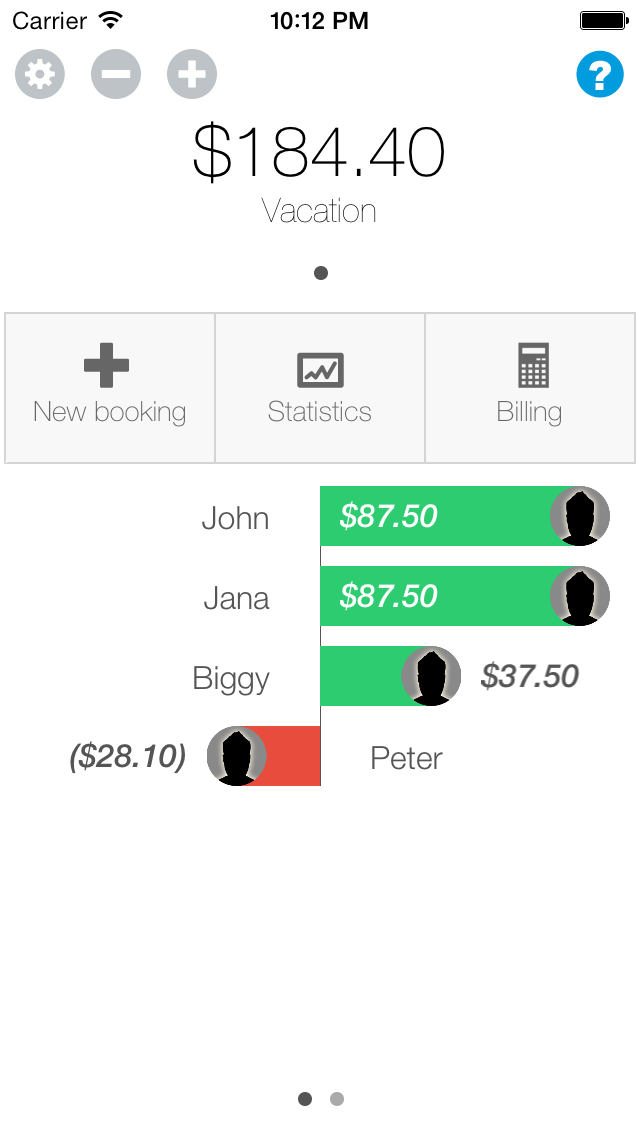640x1136 pixels.
Task: Tap Biggy's $37.50 amount label
Action: 530,676
